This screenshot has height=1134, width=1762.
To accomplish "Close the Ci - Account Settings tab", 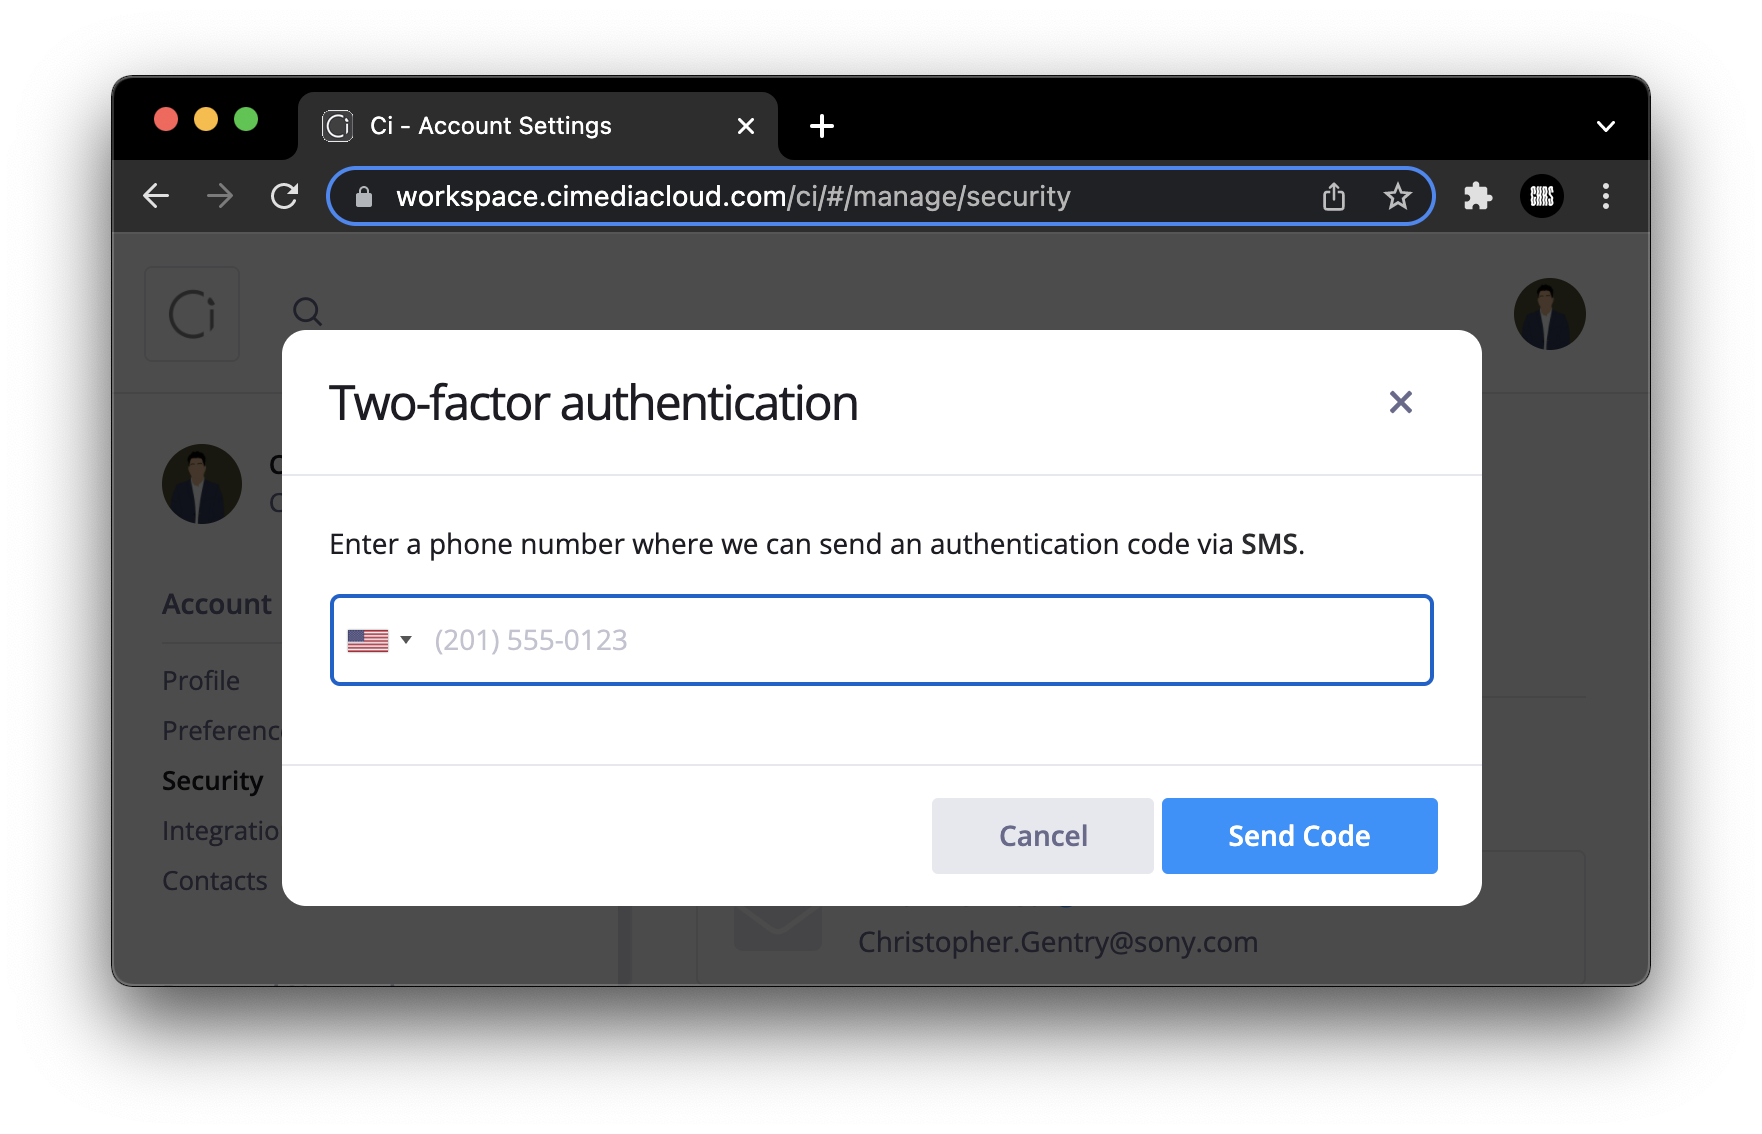I will click(x=745, y=126).
